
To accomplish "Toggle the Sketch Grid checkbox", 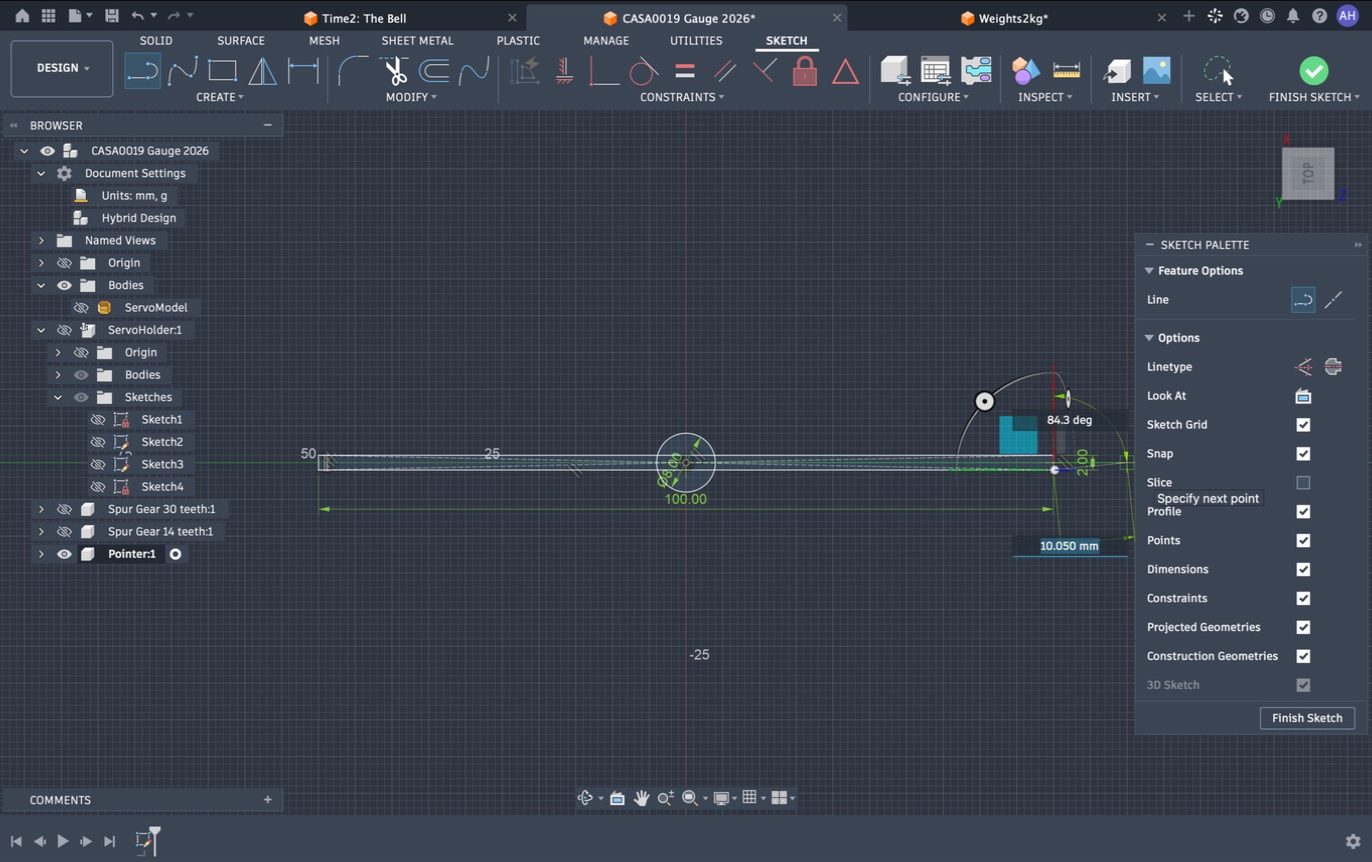I will pos(1303,425).
